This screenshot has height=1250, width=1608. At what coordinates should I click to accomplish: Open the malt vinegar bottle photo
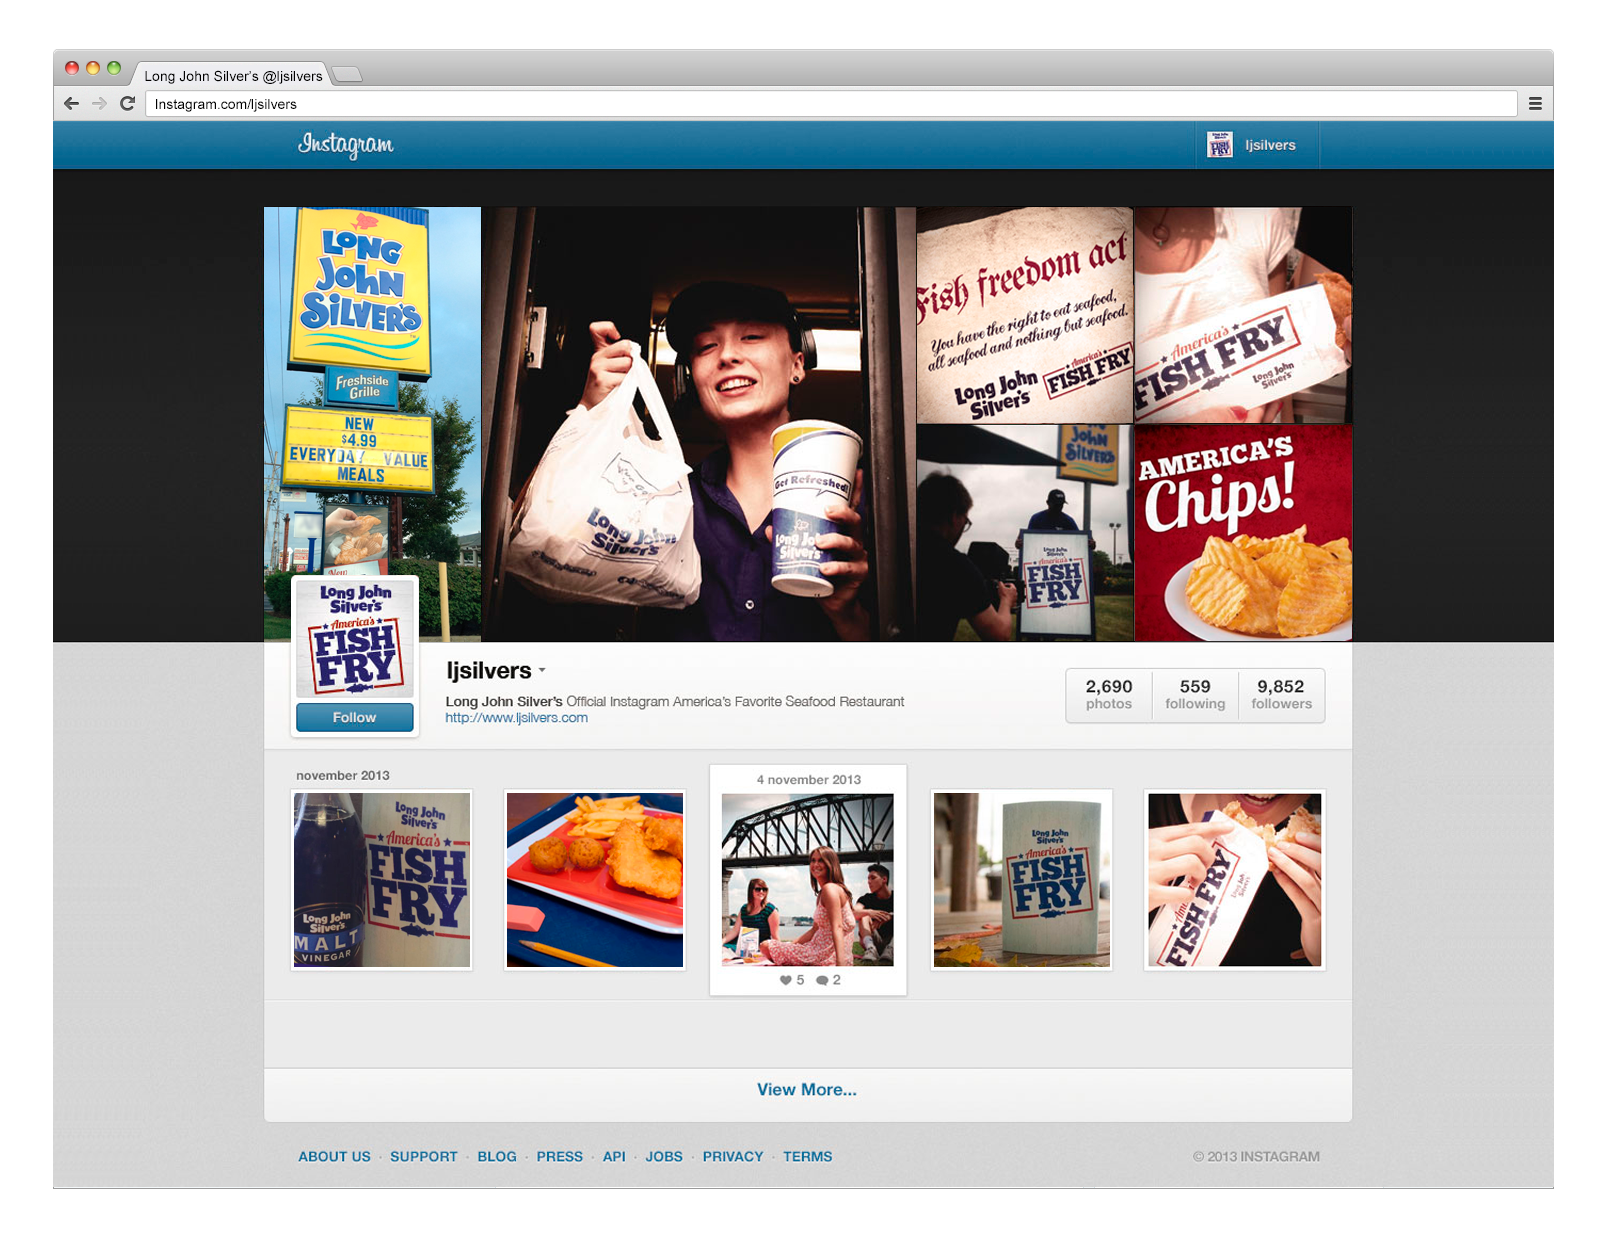pyautogui.click(x=382, y=880)
